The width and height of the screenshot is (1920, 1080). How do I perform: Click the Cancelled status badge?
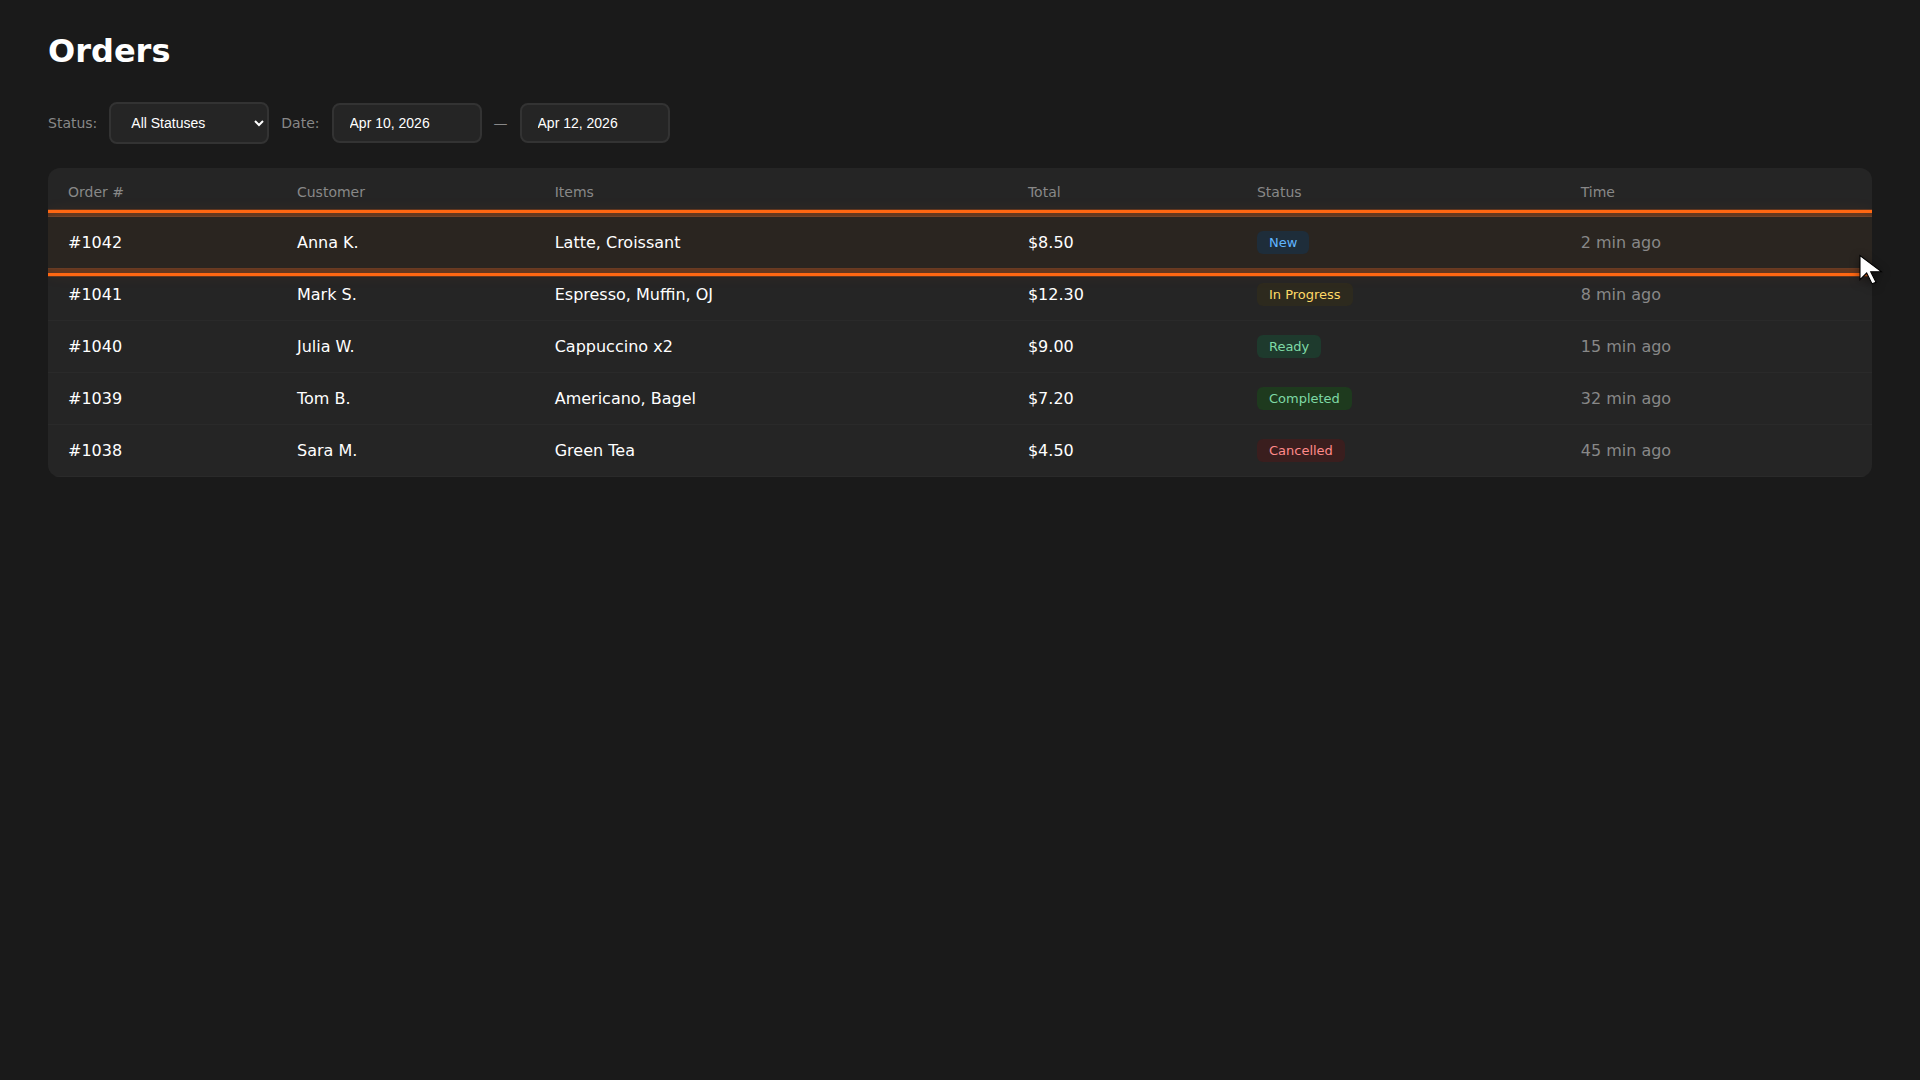click(x=1300, y=451)
